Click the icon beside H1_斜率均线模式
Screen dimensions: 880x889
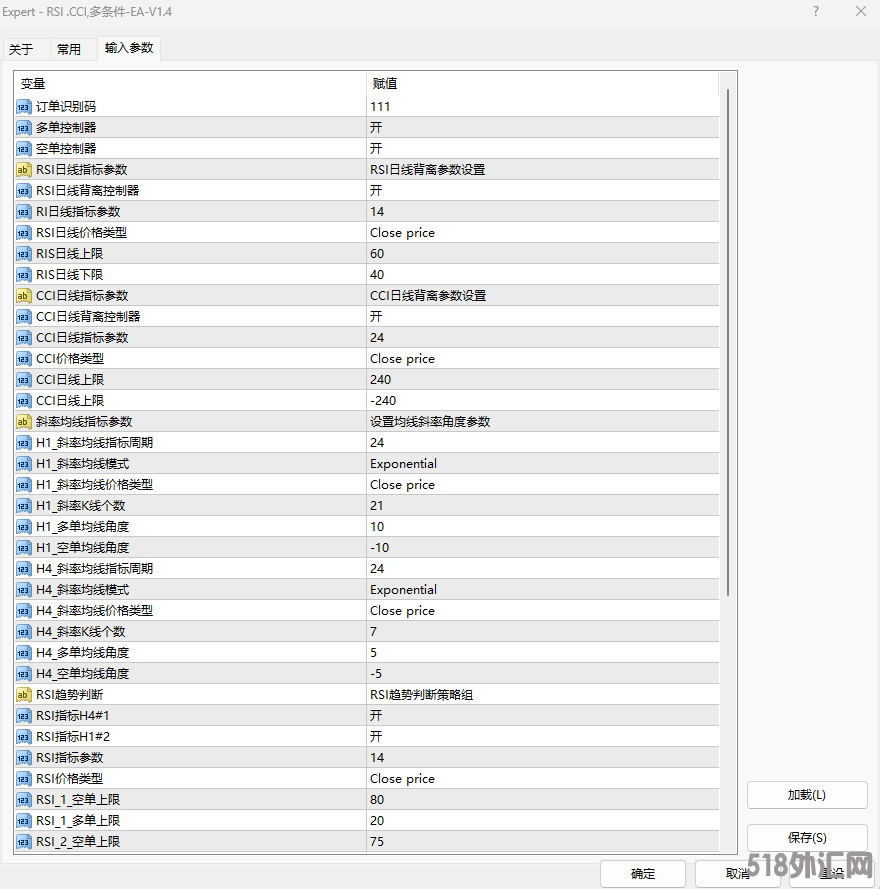23,463
